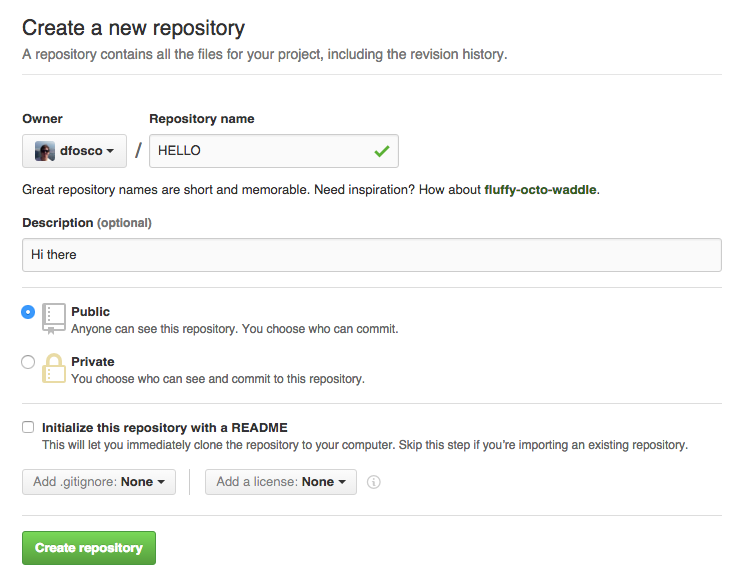750x586 pixels.
Task: Click the Private option label text
Action: pyautogui.click(x=93, y=362)
